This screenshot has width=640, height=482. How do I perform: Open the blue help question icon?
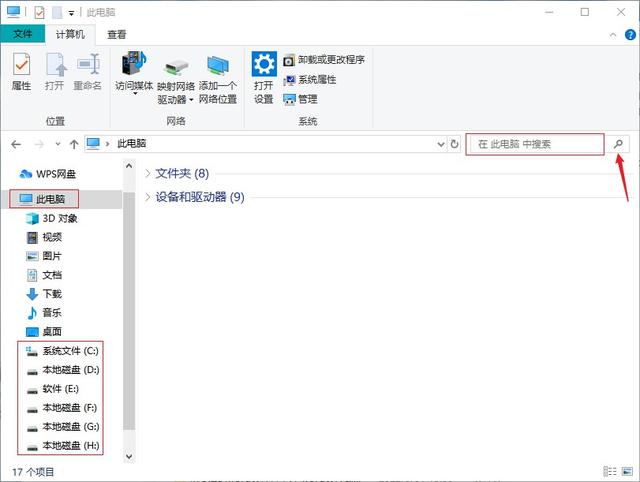tap(630, 35)
